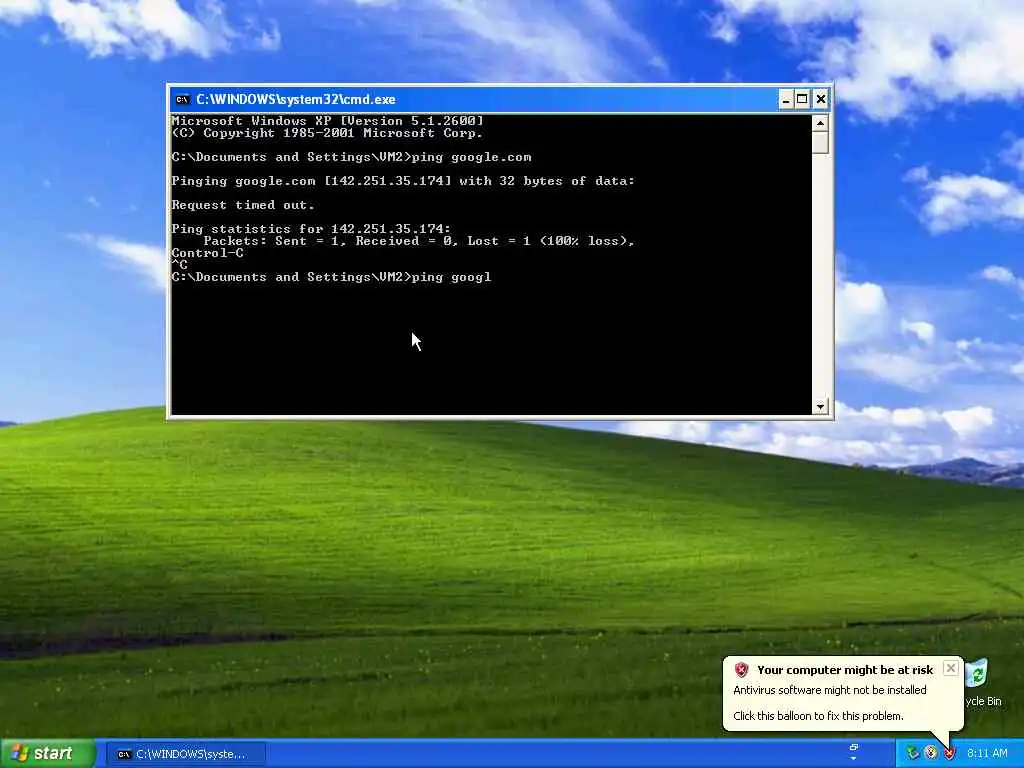Click the Windows XP tour tray icon
Screen dimensions: 1024x768
(x=931, y=753)
